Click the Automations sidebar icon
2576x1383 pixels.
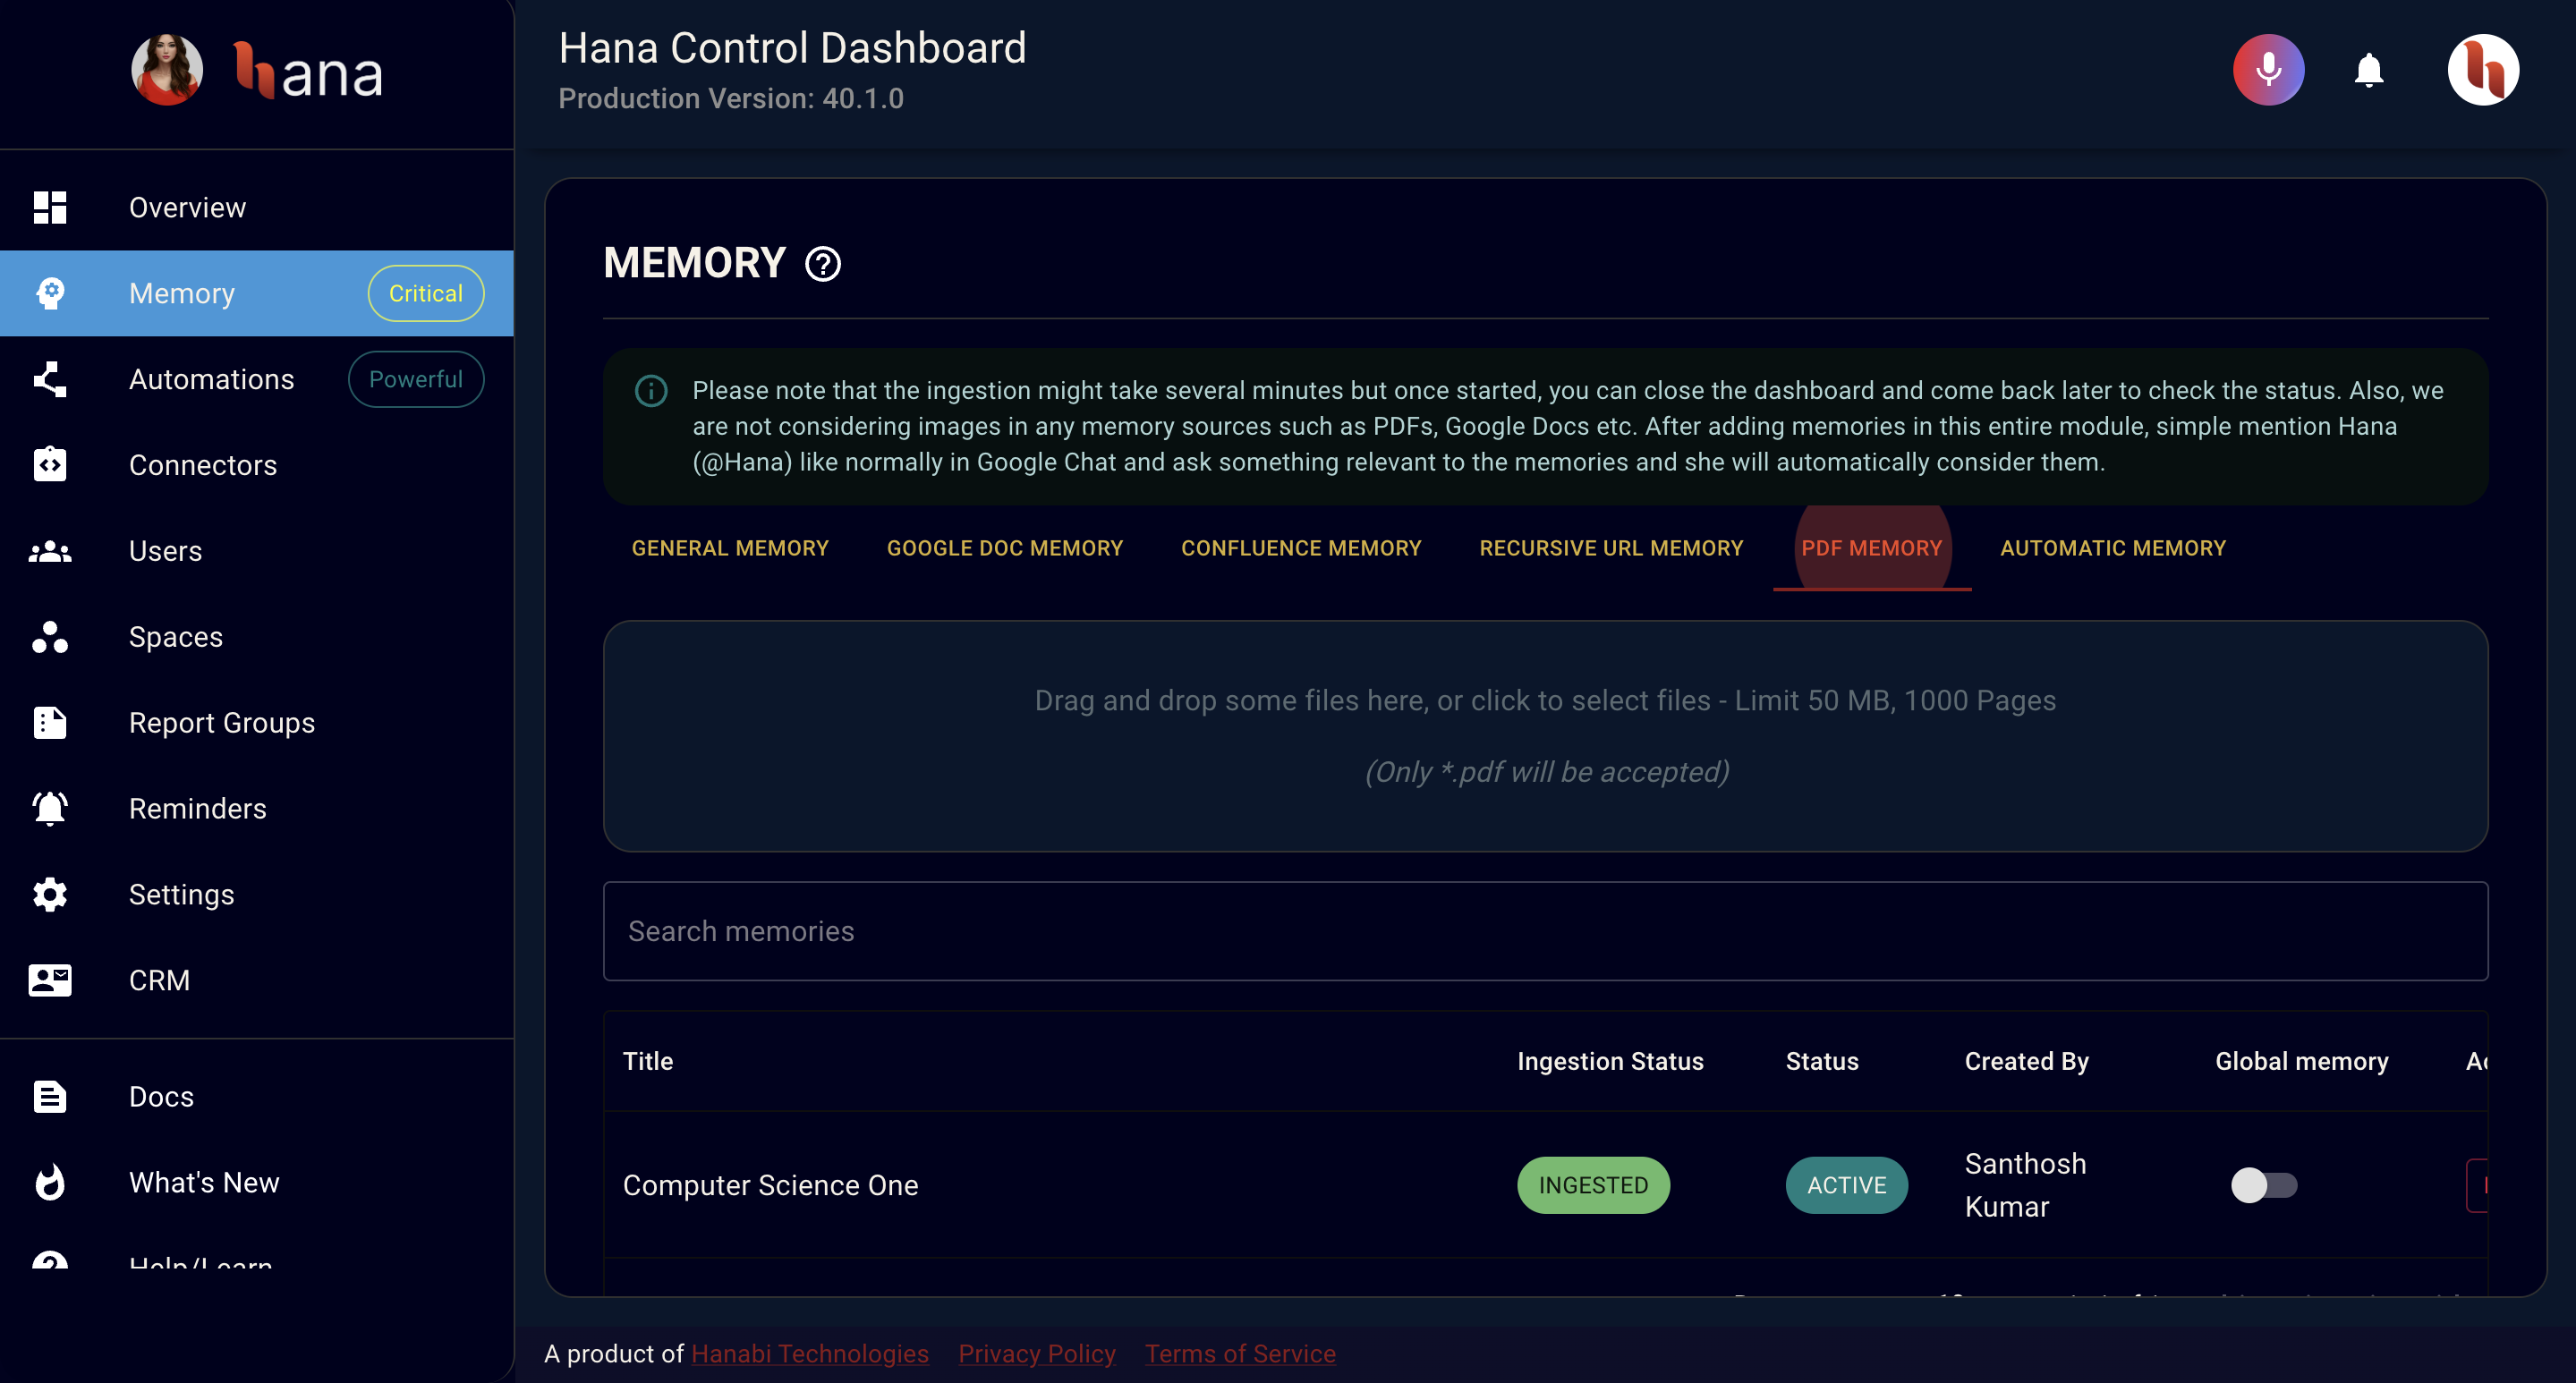pyautogui.click(x=51, y=380)
